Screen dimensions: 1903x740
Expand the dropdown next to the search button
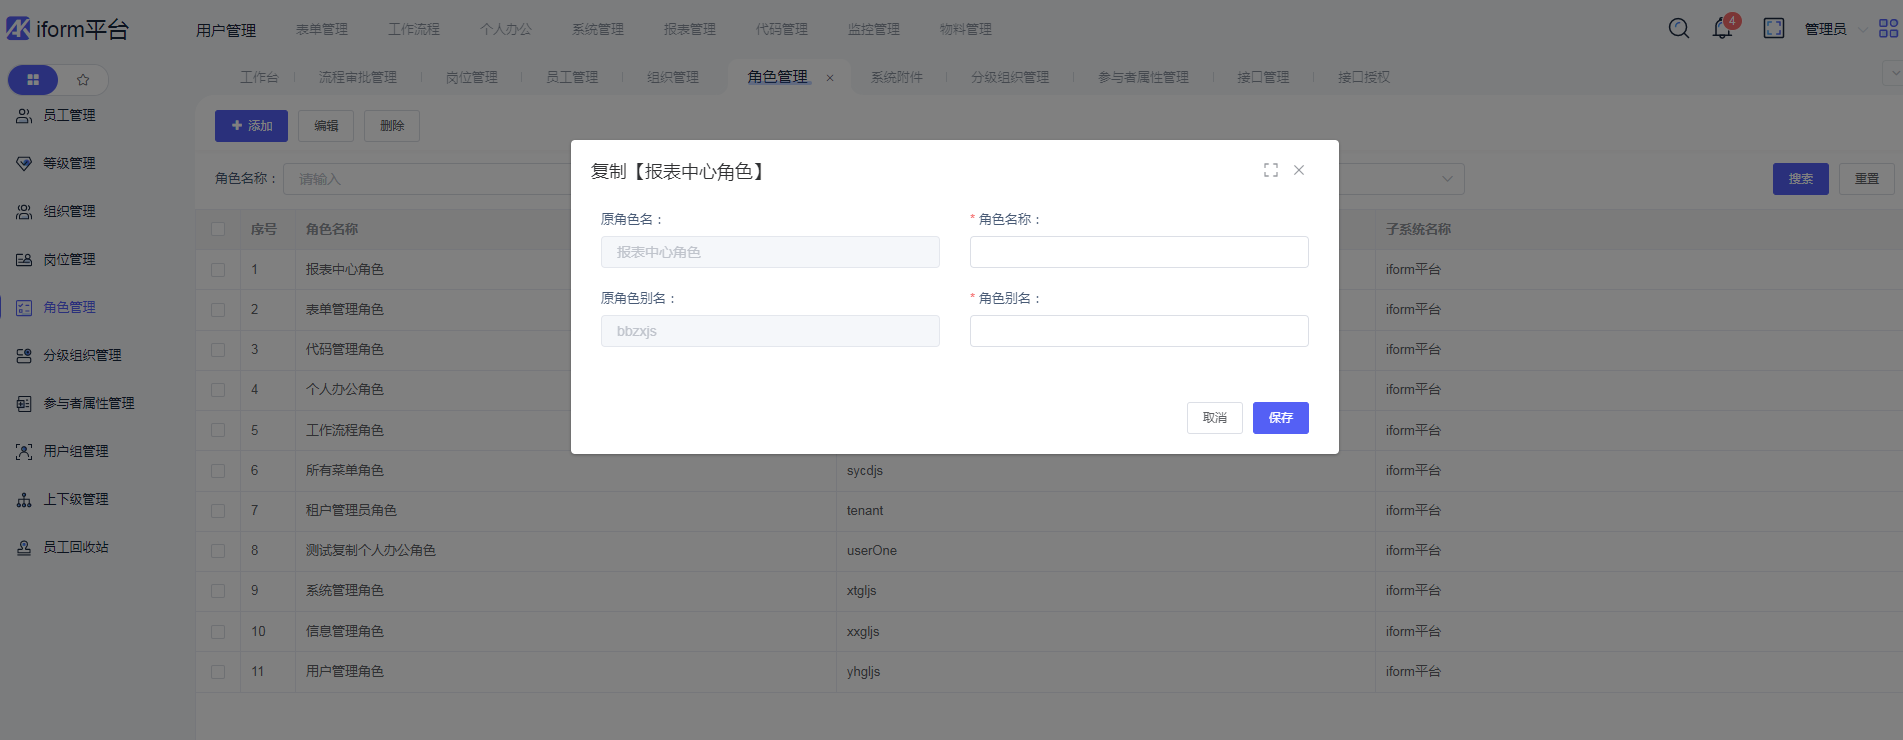[1446, 179]
